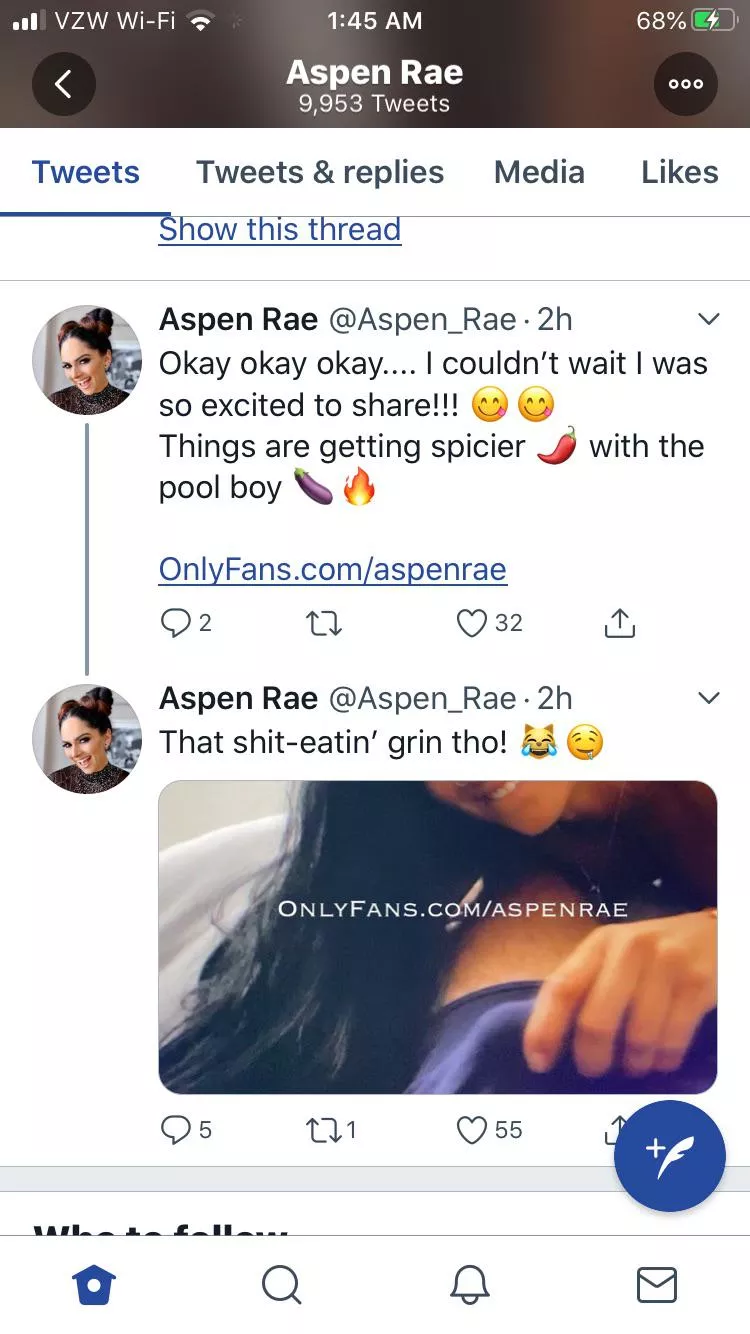Image resolution: width=750 pixels, height=1334 pixels.
Task: Expand the dropdown on the first Aspen Rae tweet
Action: (x=709, y=319)
